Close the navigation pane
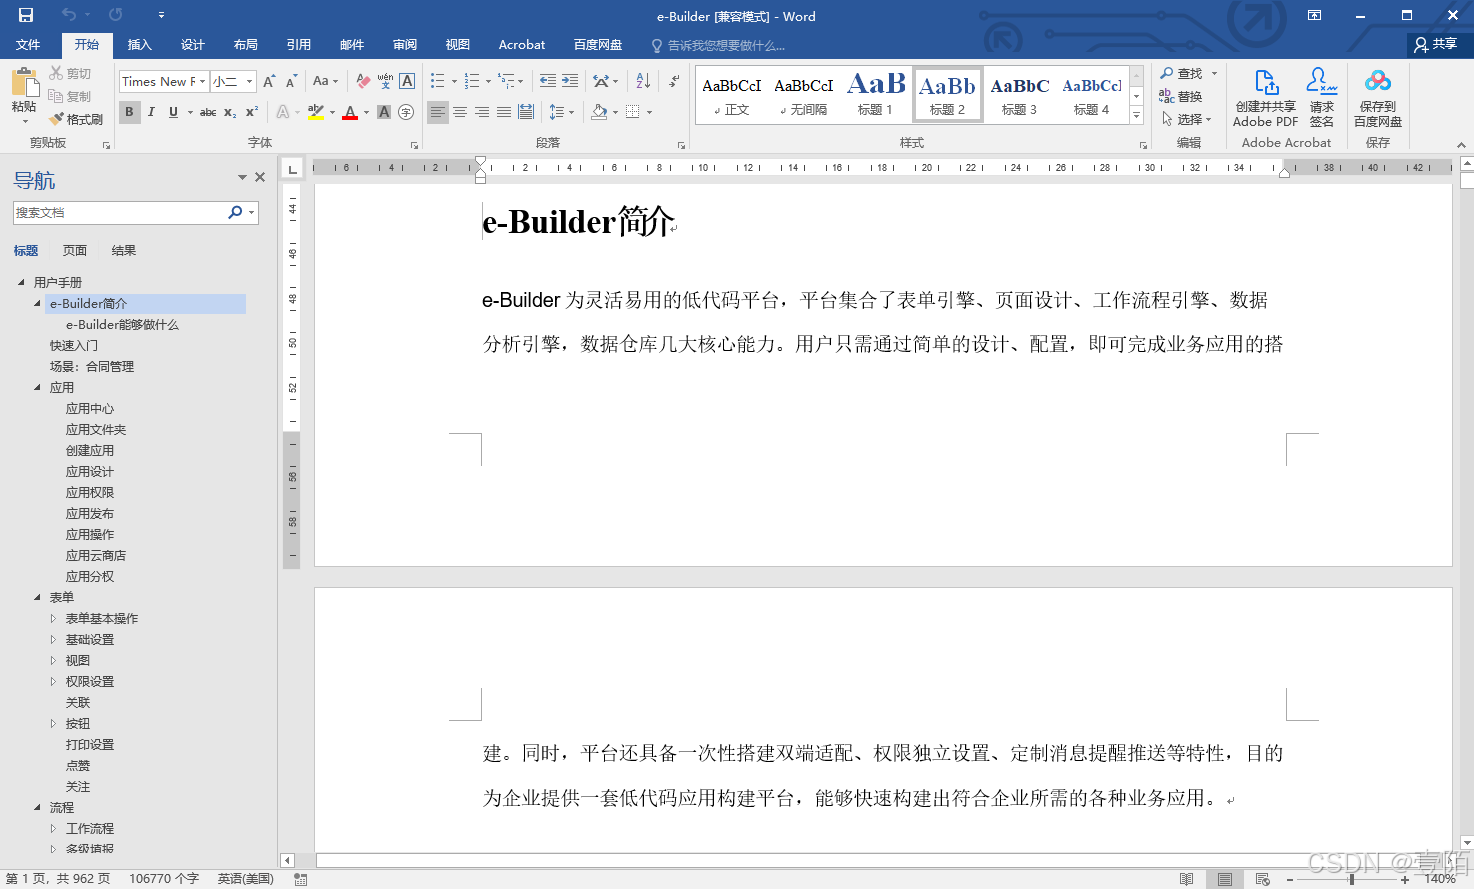The width and height of the screenshot is (1474, 889). [x=260, y=177]
